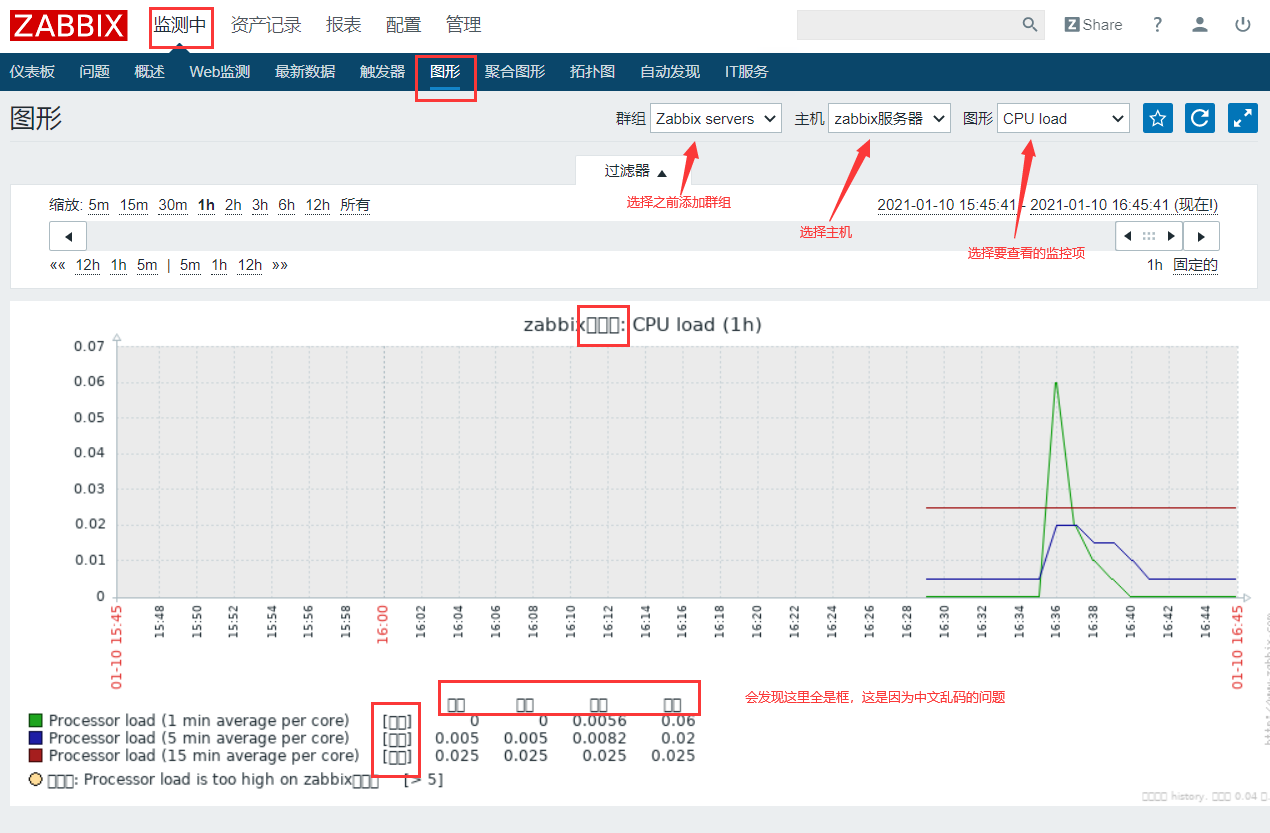
Task: Go to 图形 submenu
Action: [x=445, y=72]
